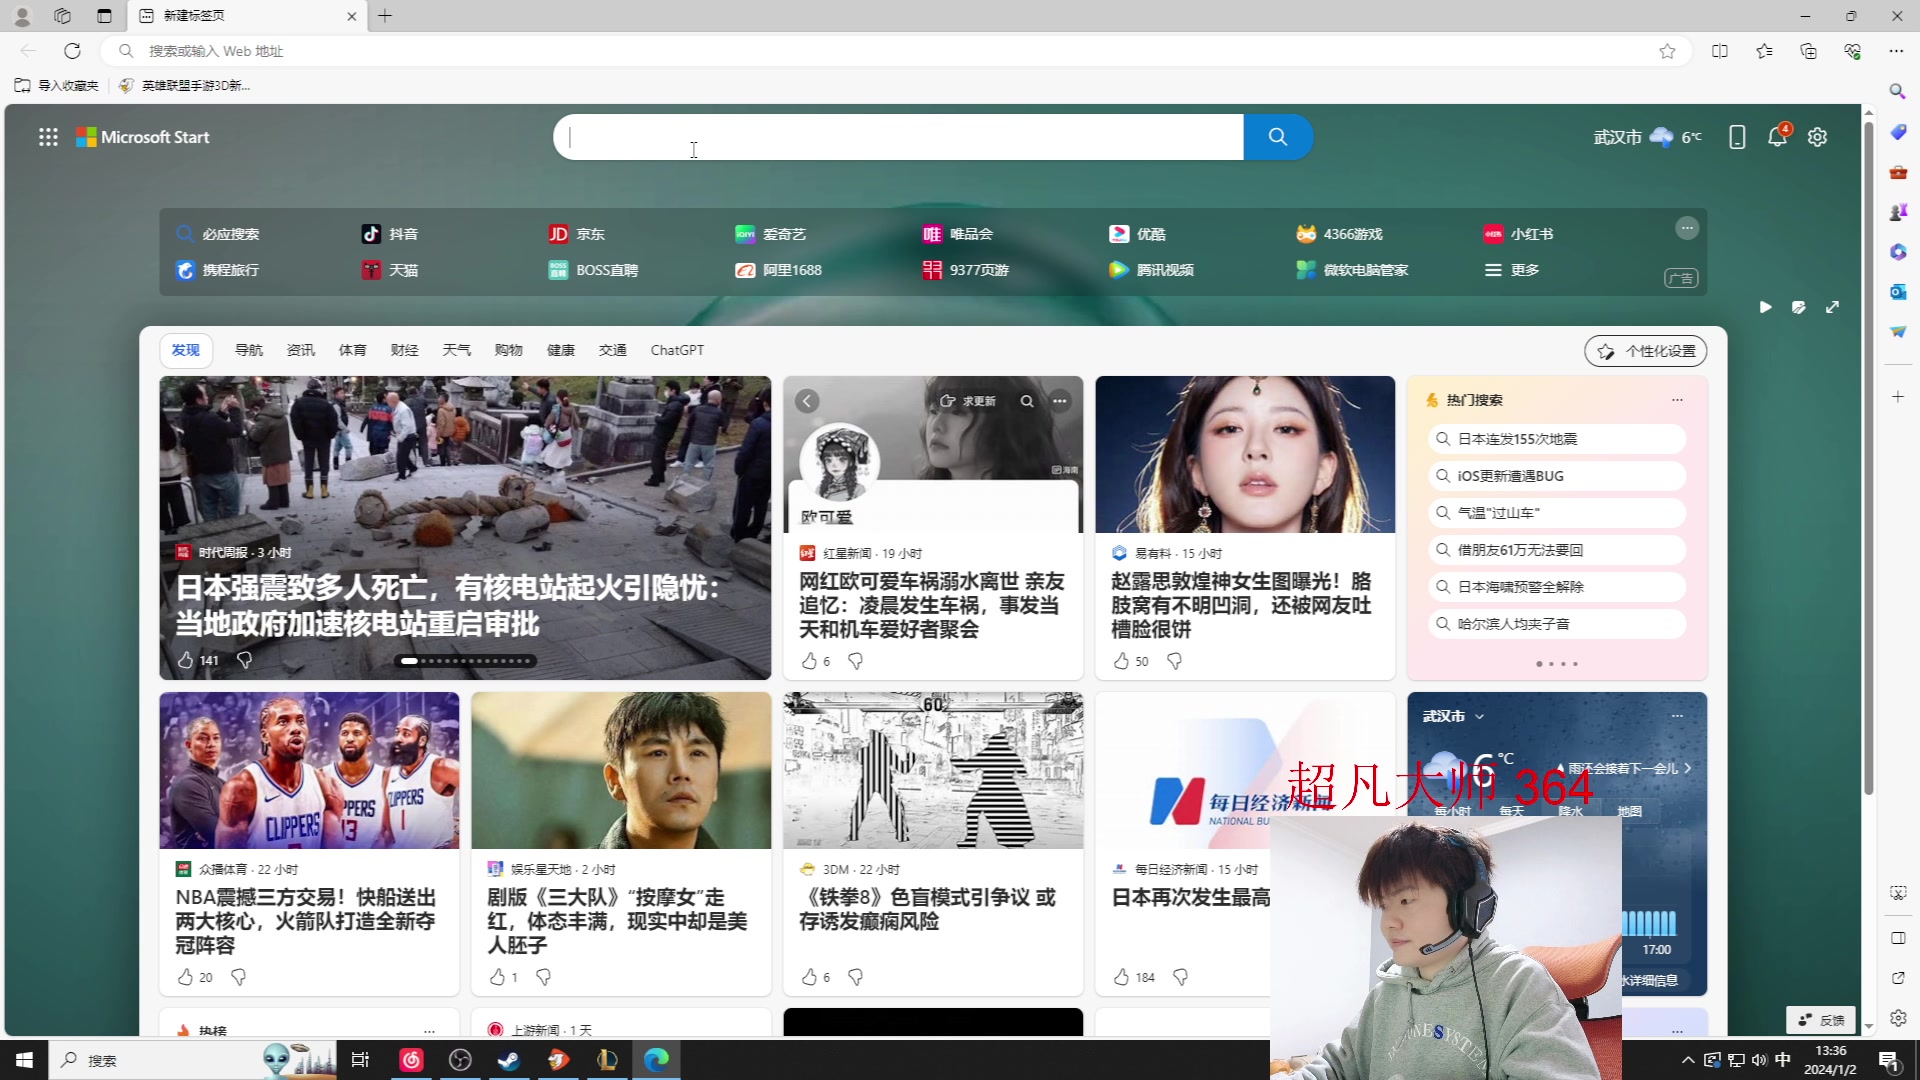Open the notifications bell icon
This screenshot has width=1920, height=1080.
click(1778, 137)
